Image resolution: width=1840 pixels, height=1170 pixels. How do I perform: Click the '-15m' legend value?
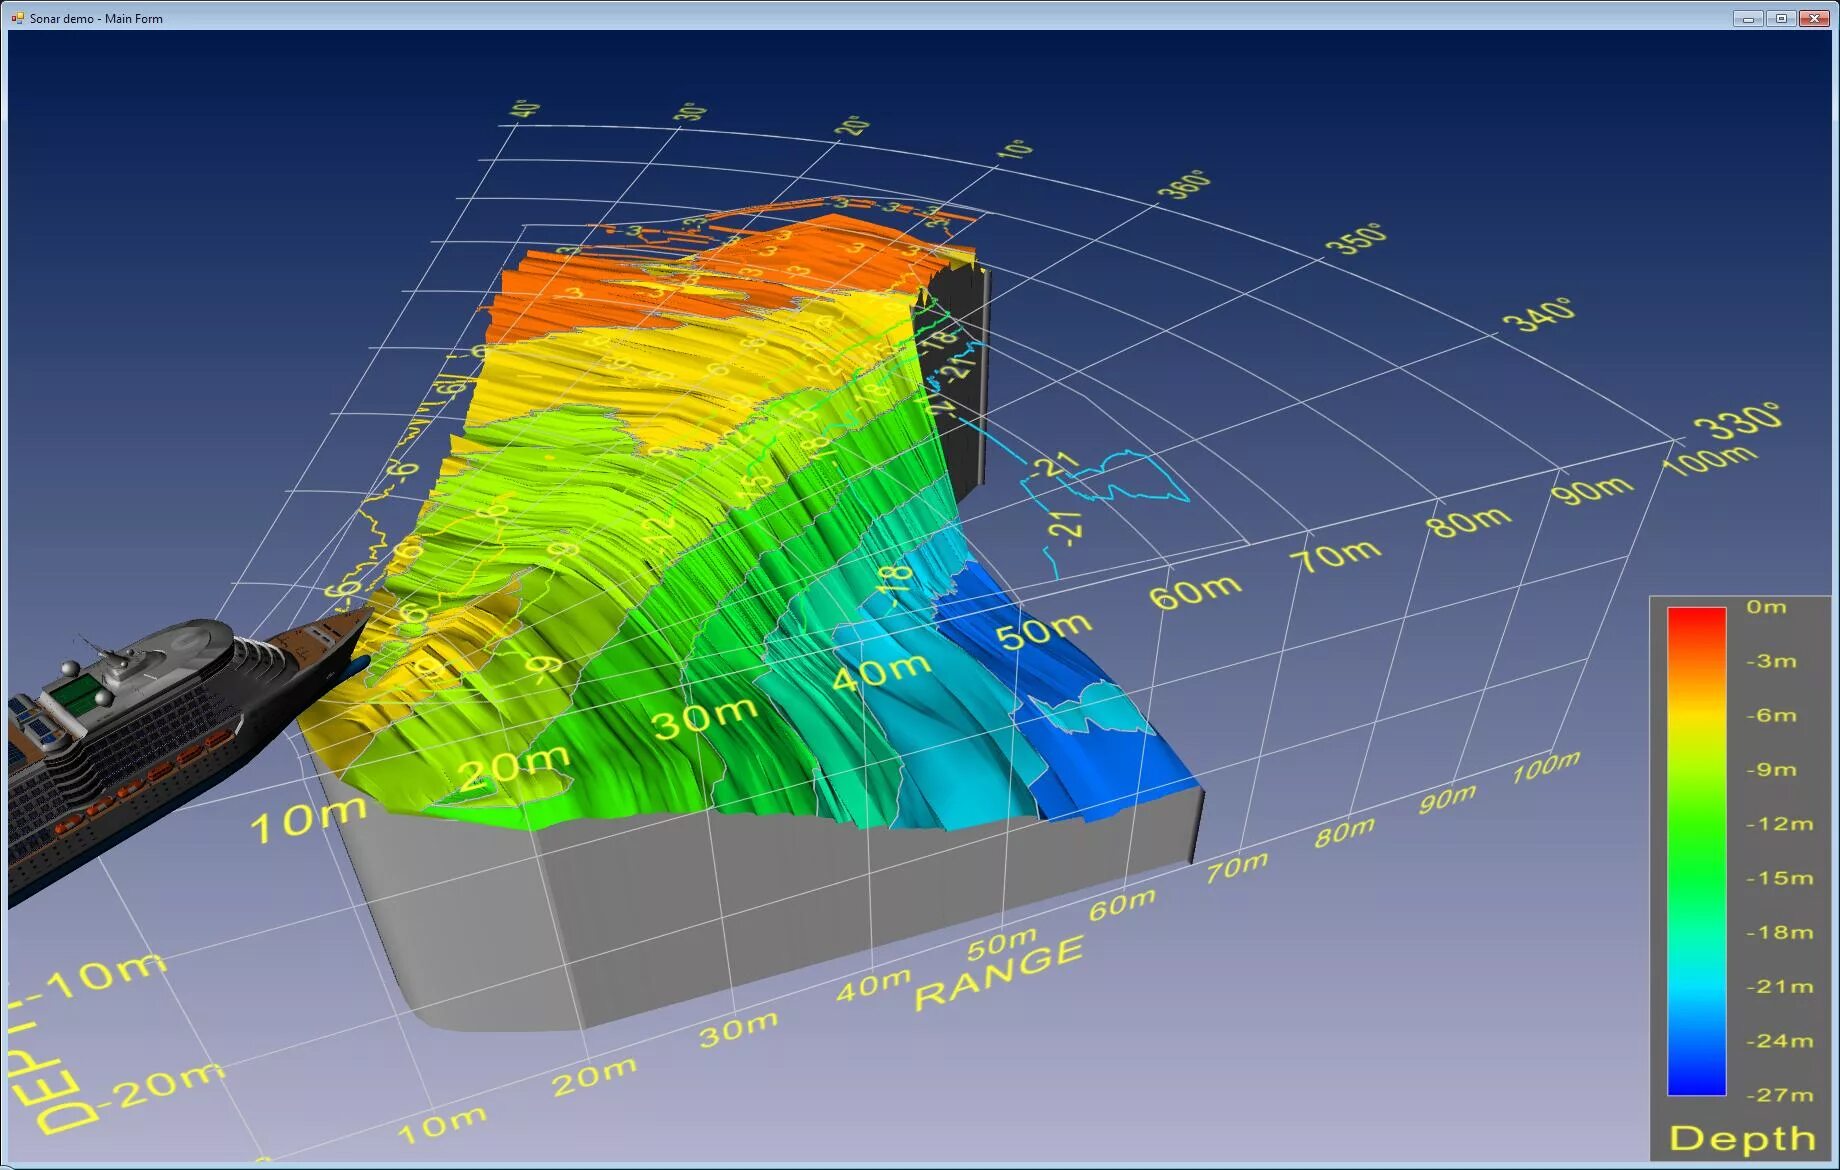point(1779,878)
